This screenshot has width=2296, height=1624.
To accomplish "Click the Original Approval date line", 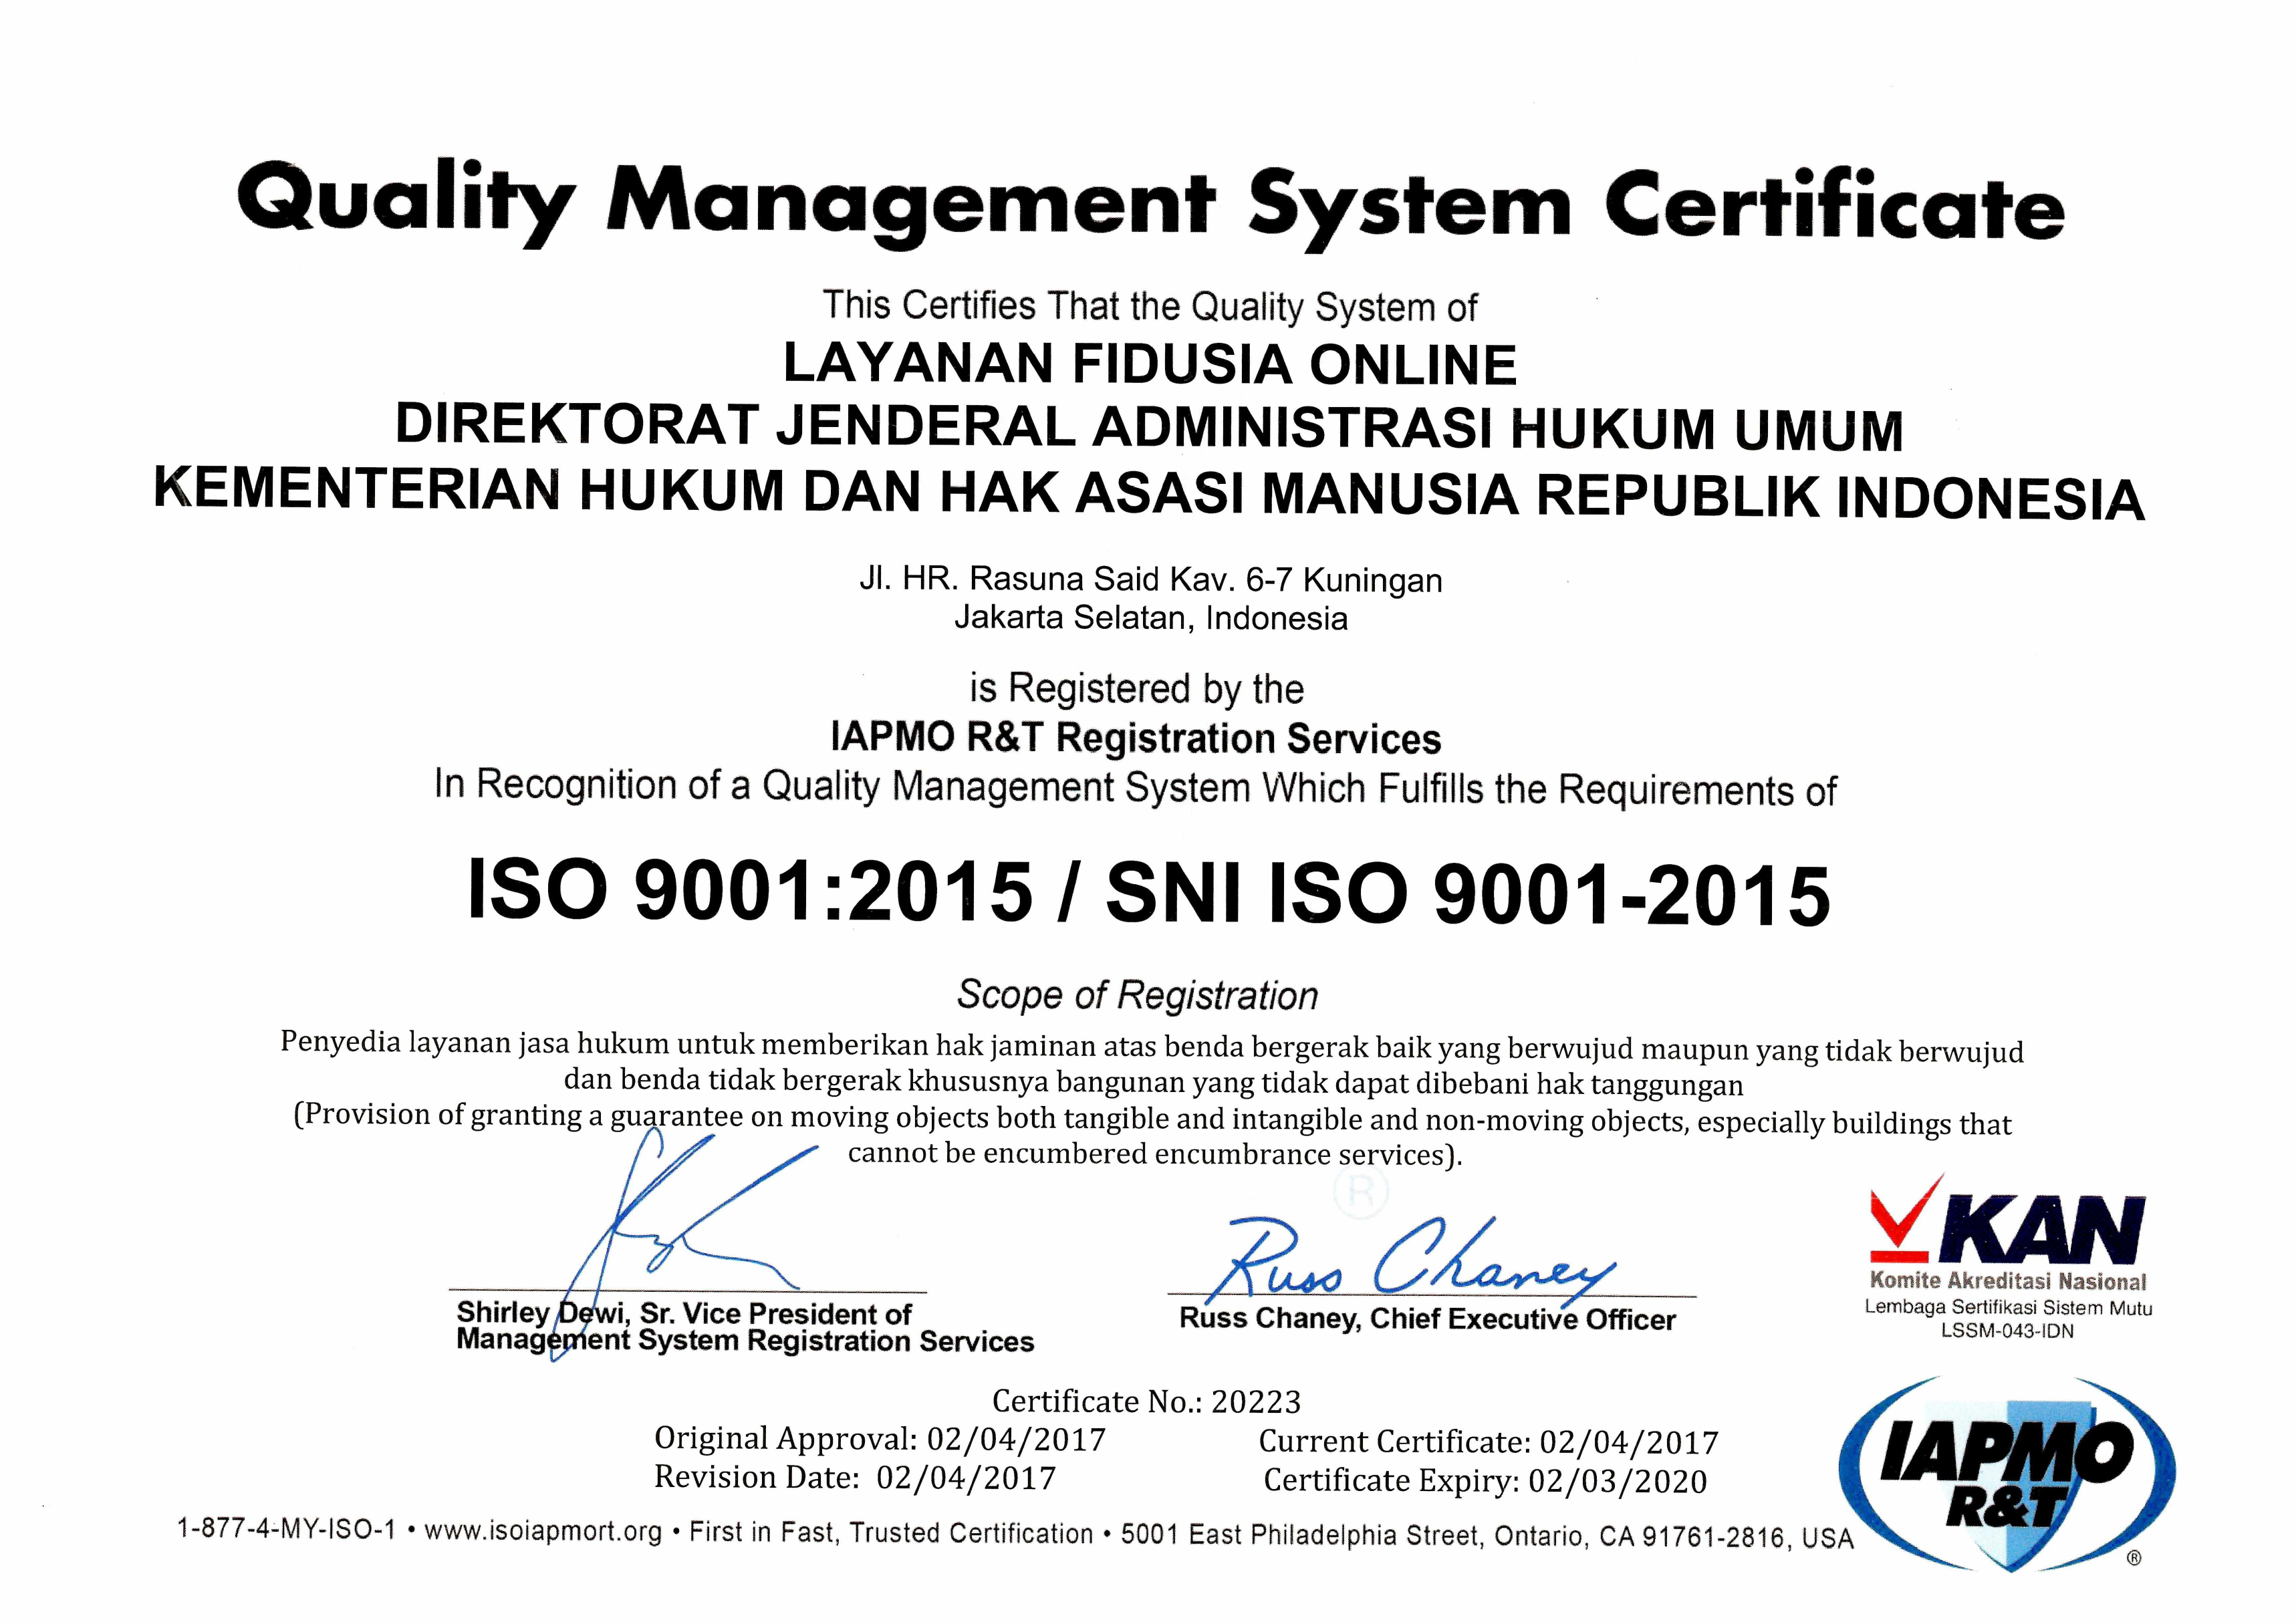I will tap(880, 1439).
